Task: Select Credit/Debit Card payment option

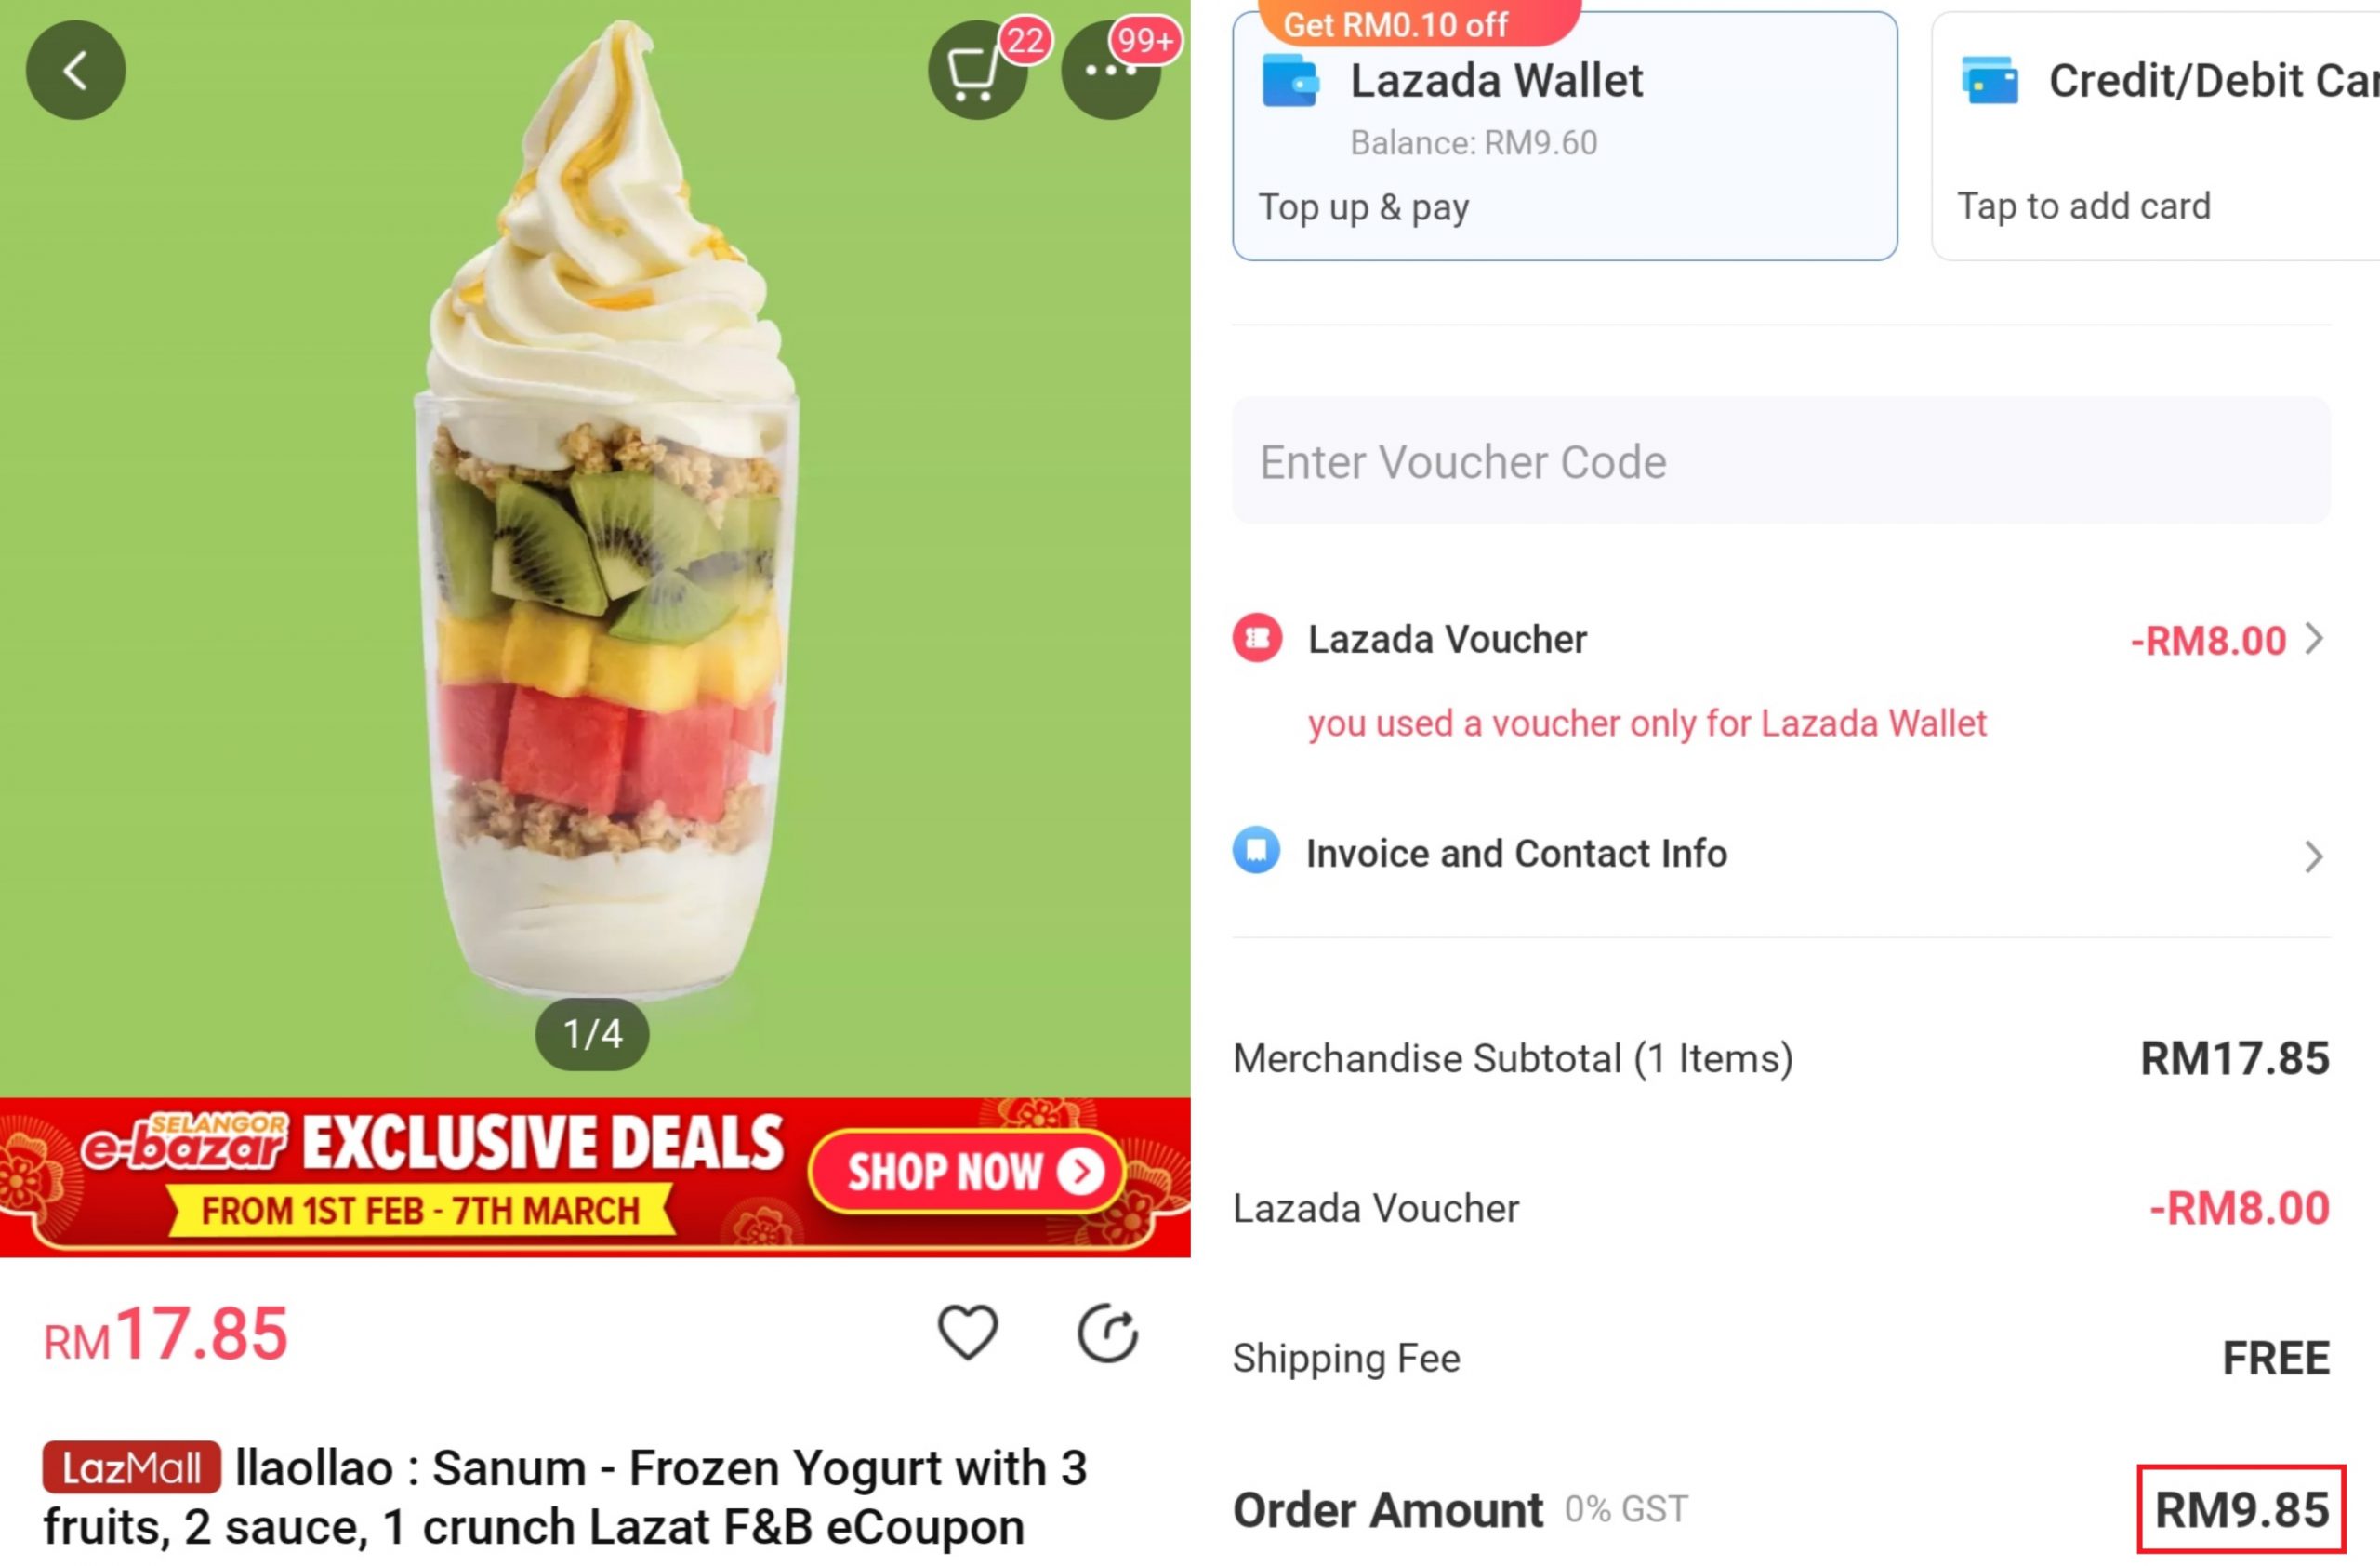Action: [x=2155, y=137]
